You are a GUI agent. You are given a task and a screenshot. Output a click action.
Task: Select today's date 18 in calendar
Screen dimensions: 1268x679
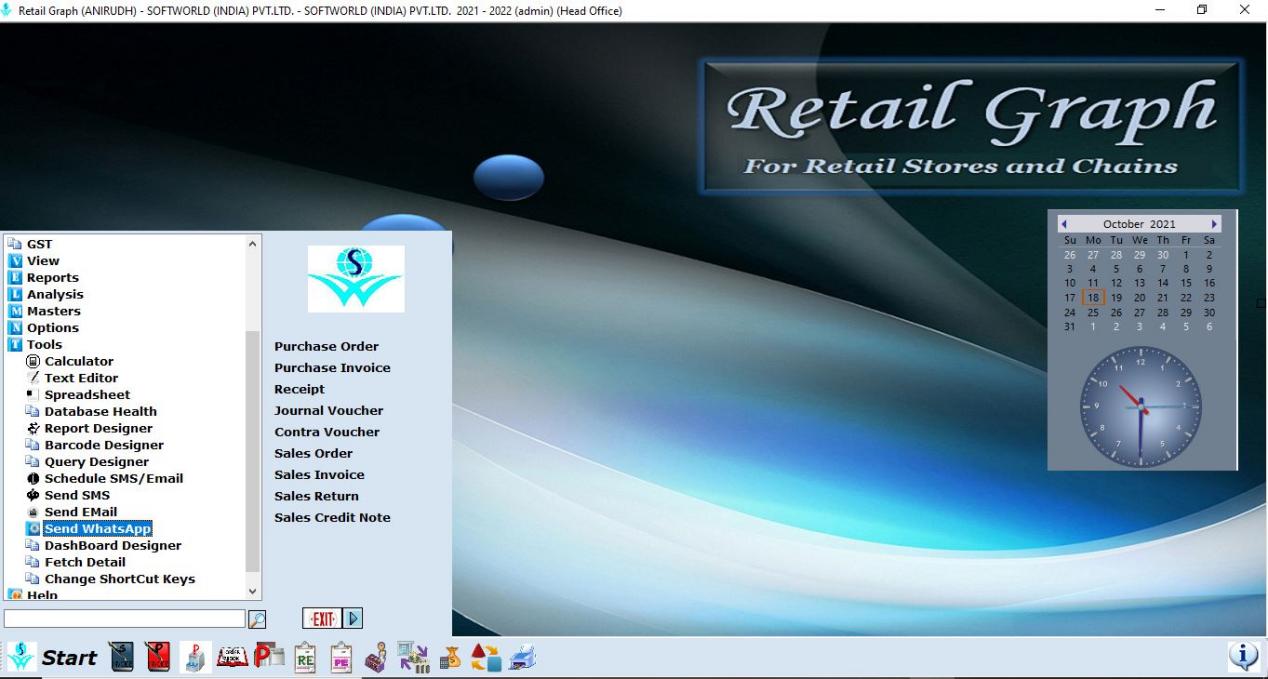coord(1093,298)
